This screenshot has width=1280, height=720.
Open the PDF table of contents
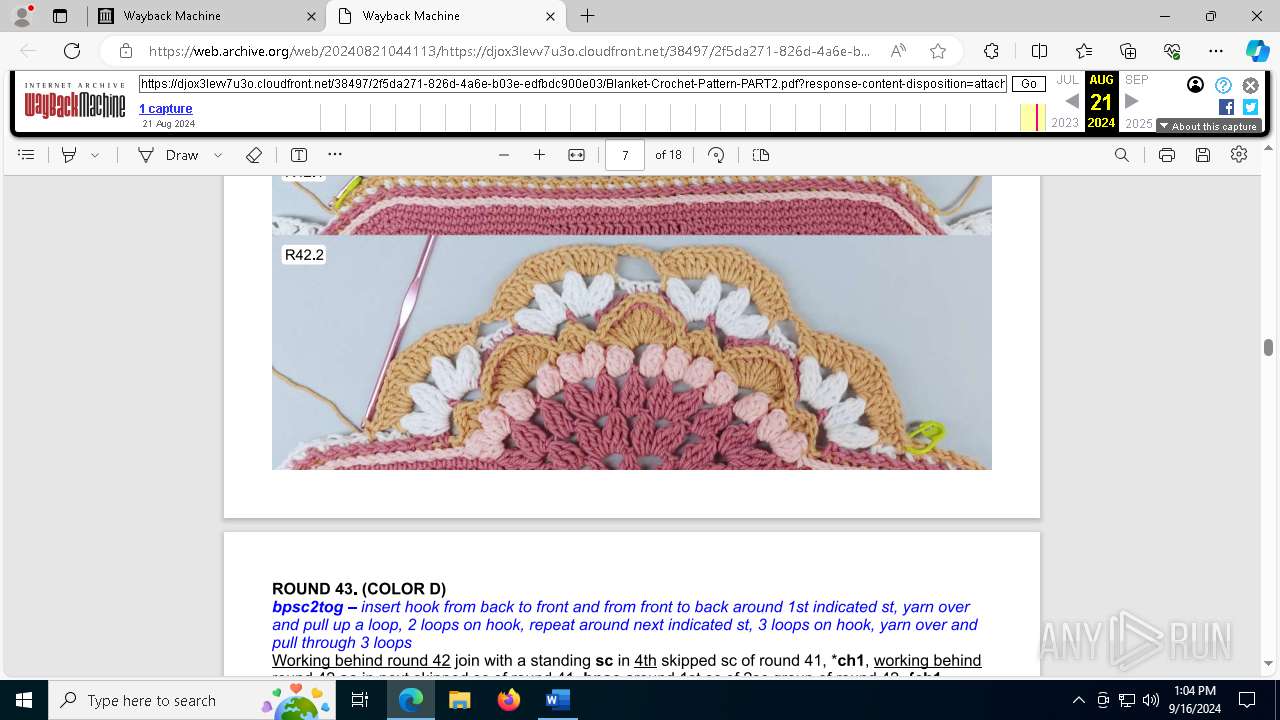[x=27, y=155]
